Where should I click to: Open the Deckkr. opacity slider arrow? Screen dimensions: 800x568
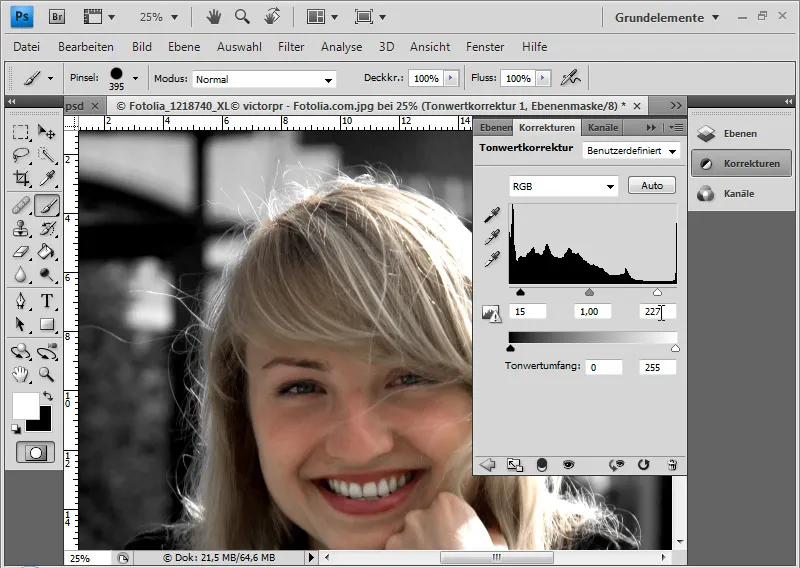(x=451, y=78)
